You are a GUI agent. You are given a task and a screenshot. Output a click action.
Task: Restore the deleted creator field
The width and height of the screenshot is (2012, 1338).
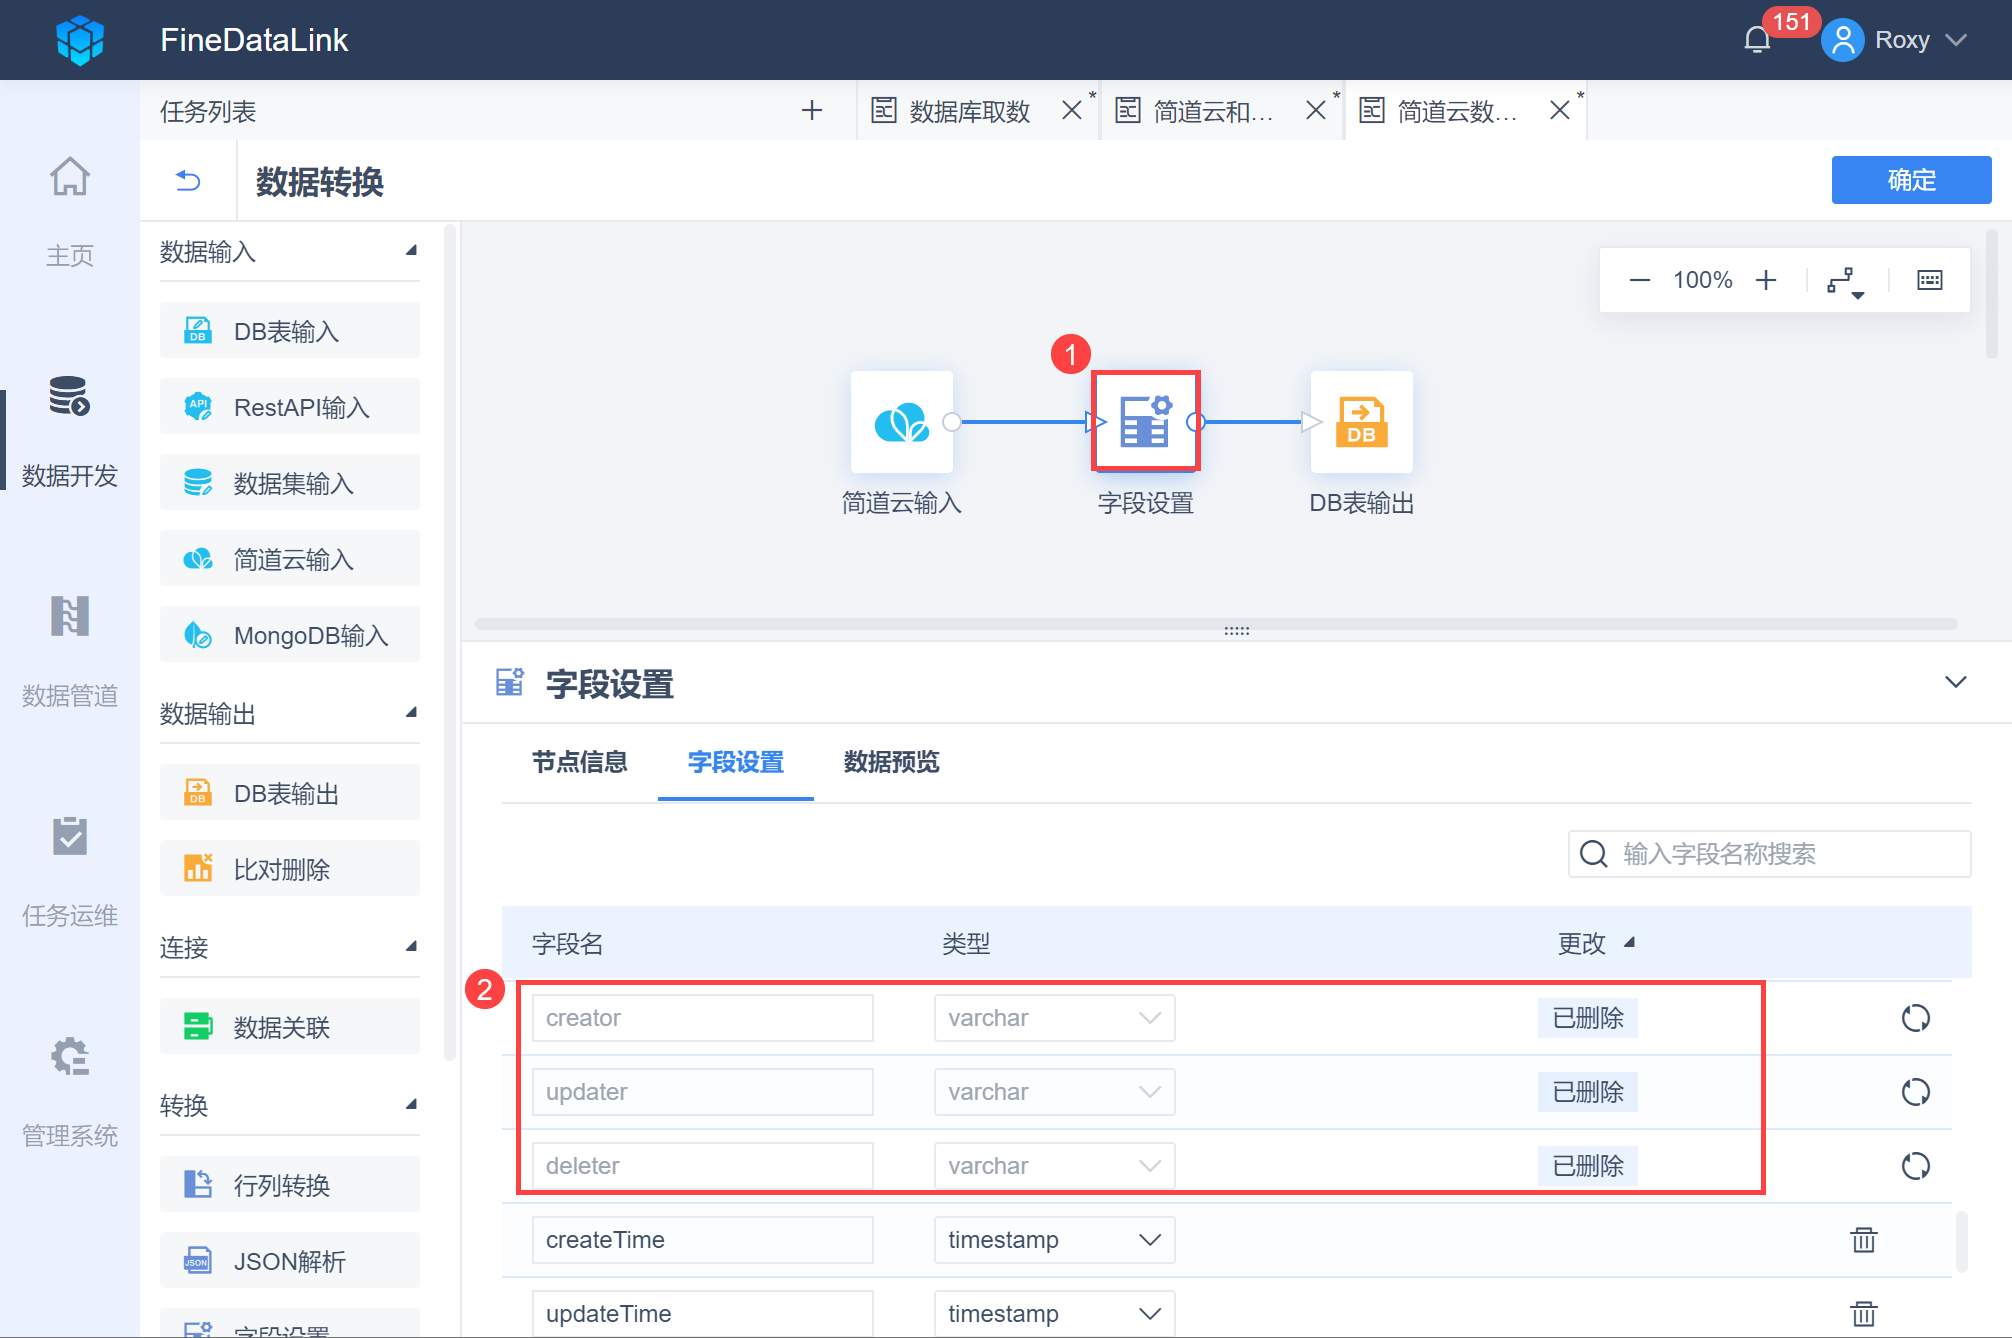1915,1018
